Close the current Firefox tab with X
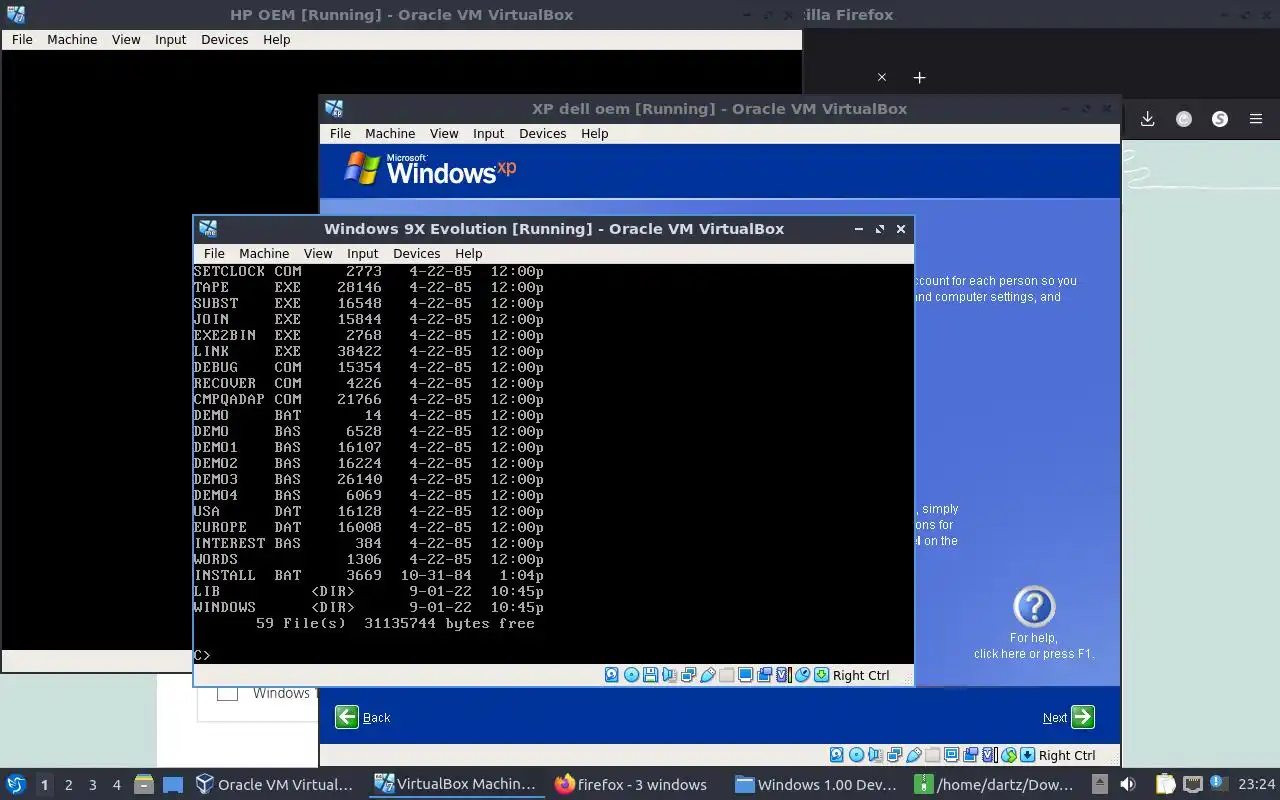Viewport: 1280px width, 800px height. [881, 77]
